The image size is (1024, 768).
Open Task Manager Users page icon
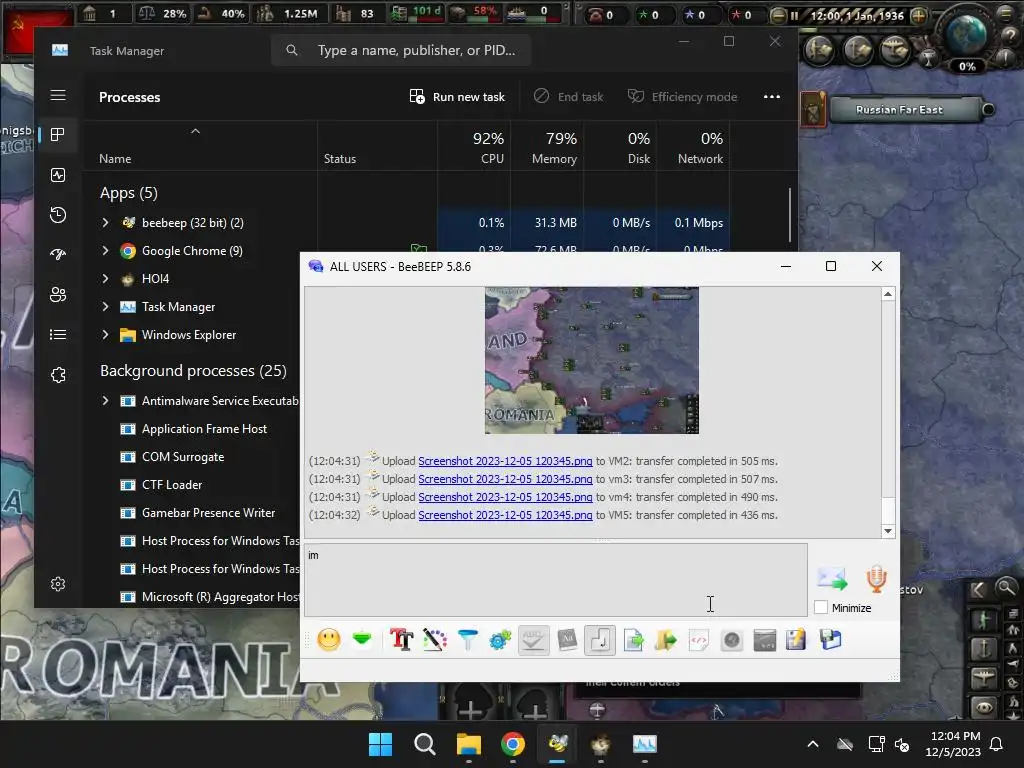click(x=58, y=295)
